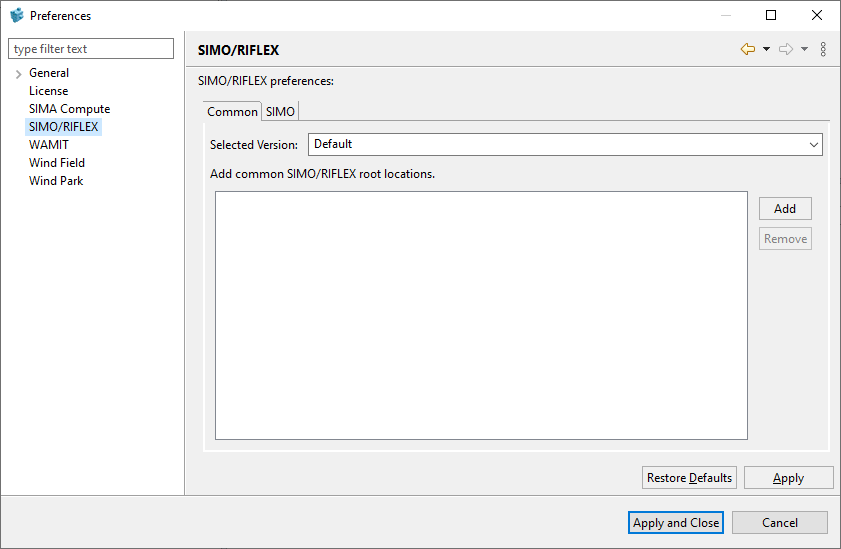
Task: Click Restore Defaults
Action: [x=689, y=478]
